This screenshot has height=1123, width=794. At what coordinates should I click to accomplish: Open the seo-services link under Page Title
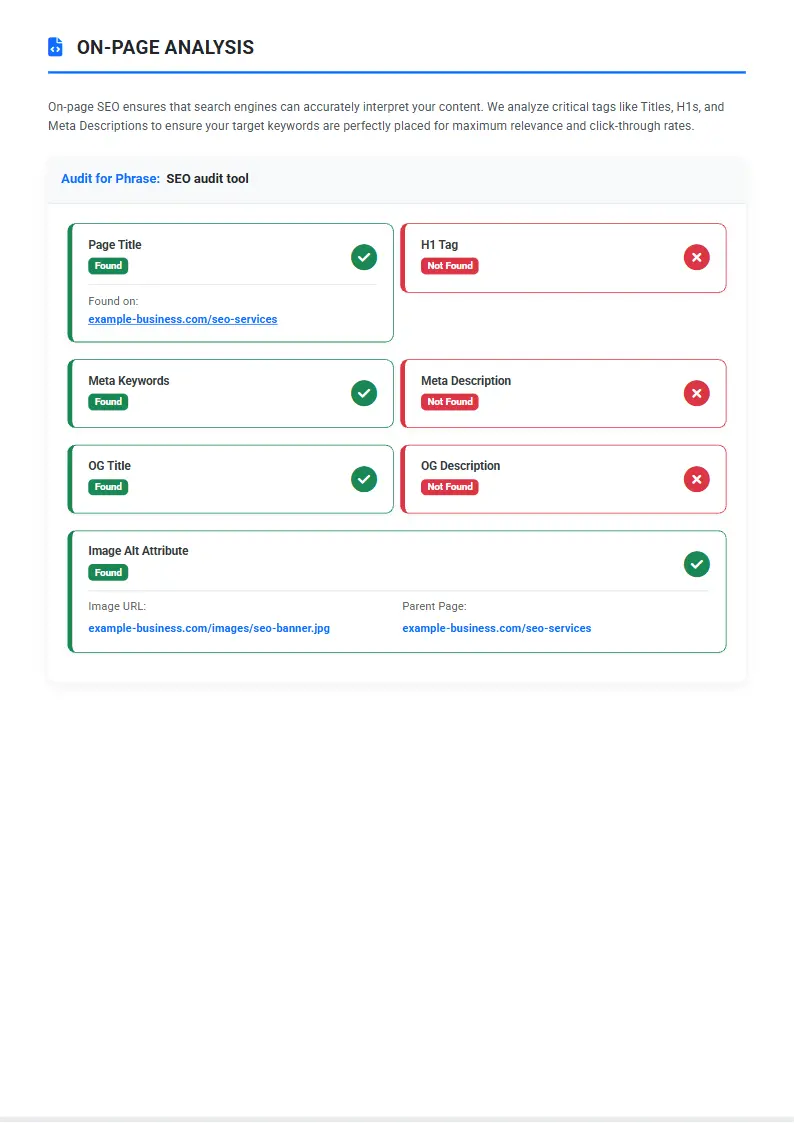[x=183, y=319]
